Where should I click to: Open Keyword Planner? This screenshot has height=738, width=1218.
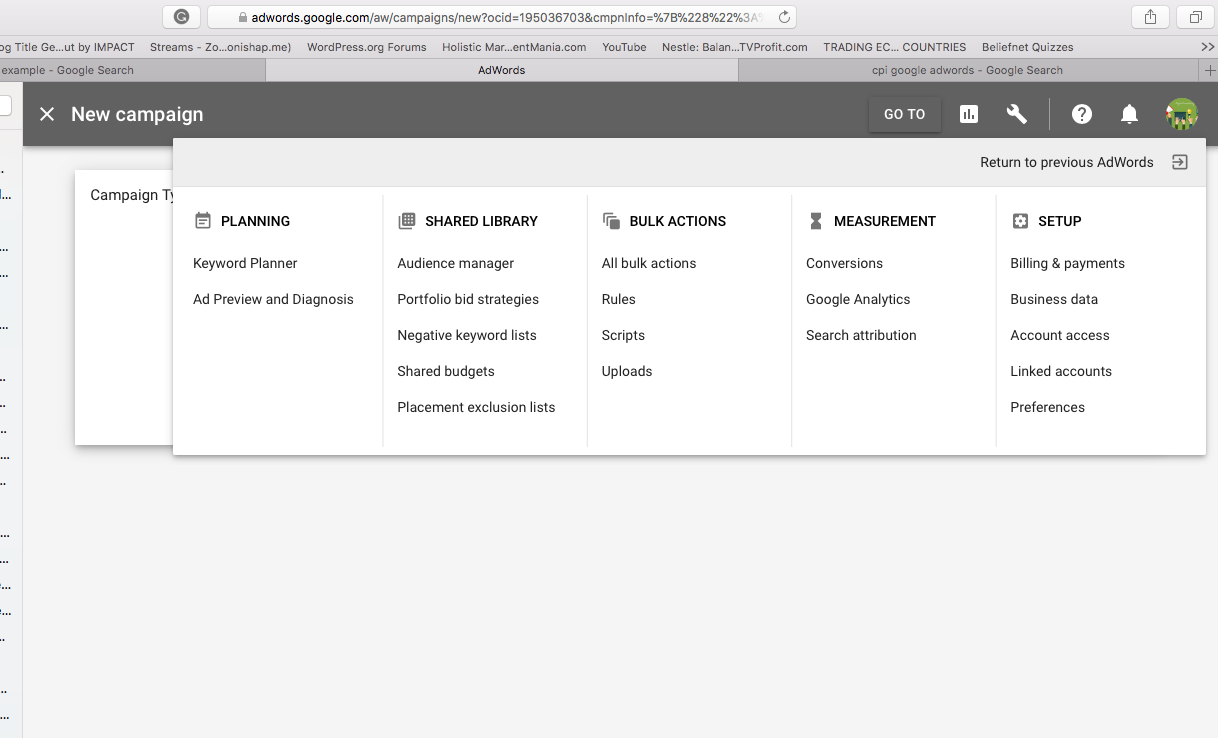click(245, 263)
